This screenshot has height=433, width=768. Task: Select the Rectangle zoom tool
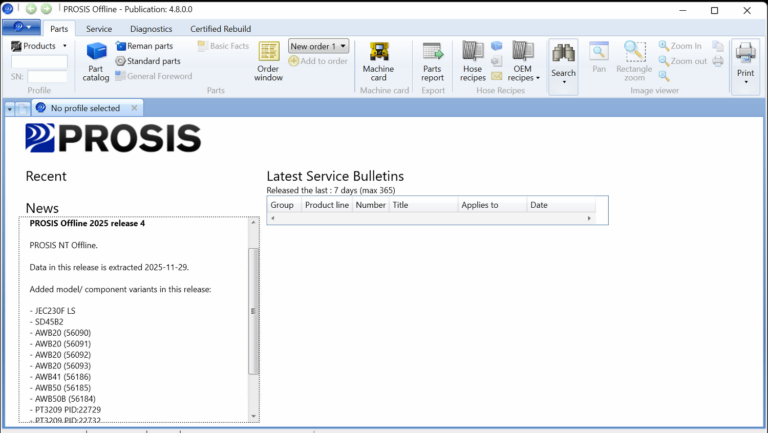pos(634,62)
